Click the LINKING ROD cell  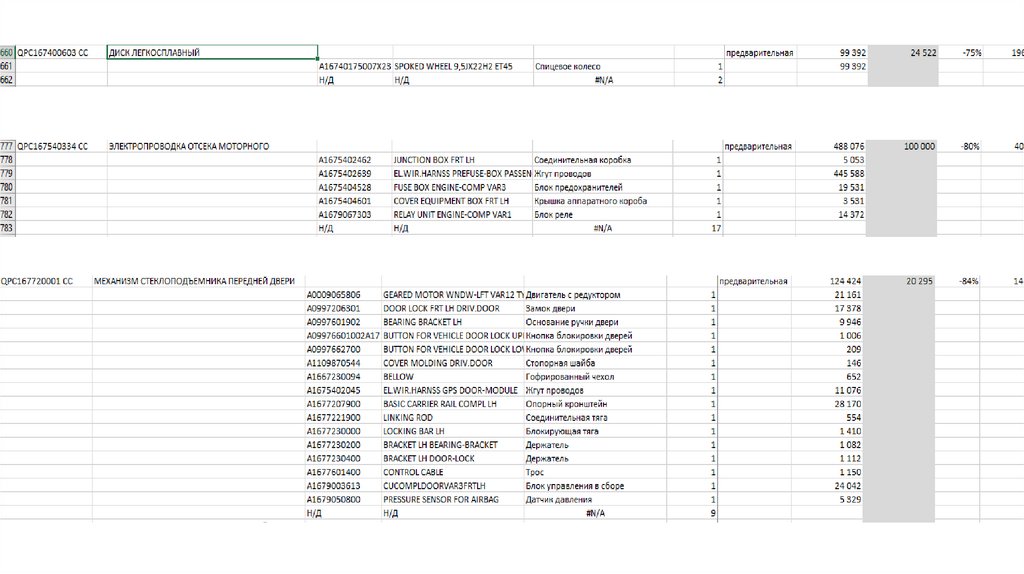453,417
